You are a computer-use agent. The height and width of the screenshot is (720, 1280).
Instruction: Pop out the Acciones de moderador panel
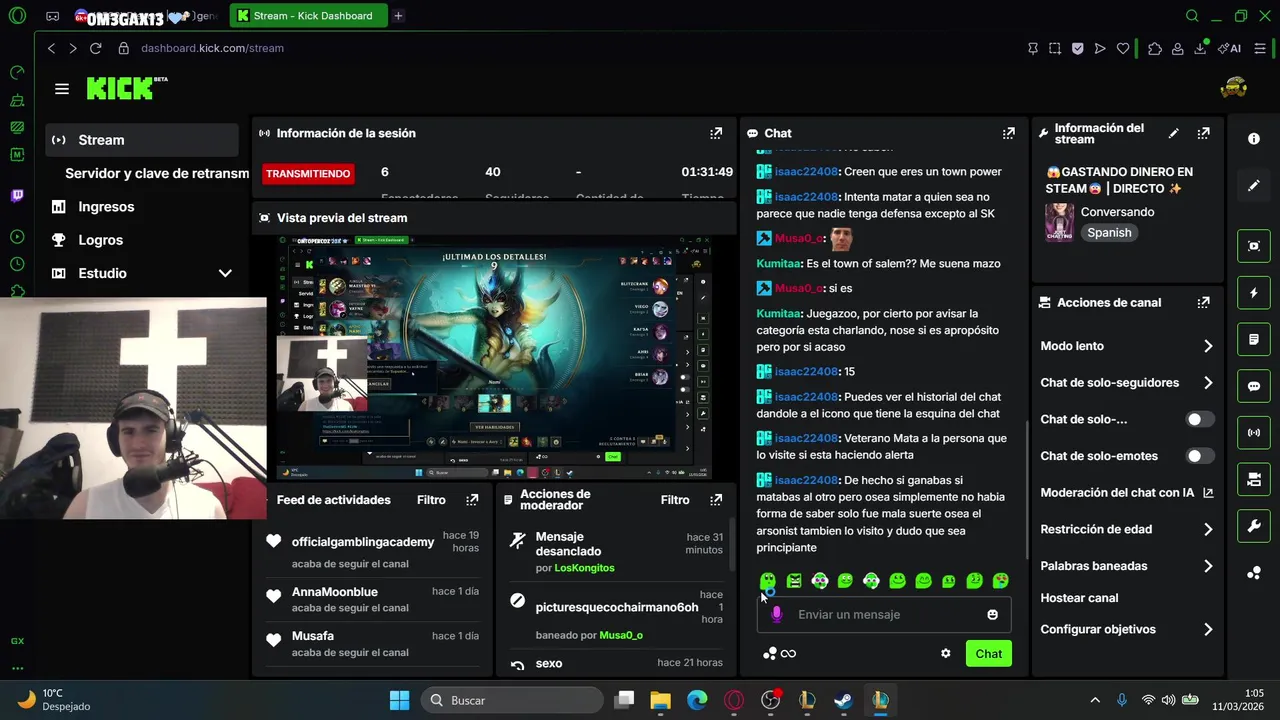tap(716, 500)
